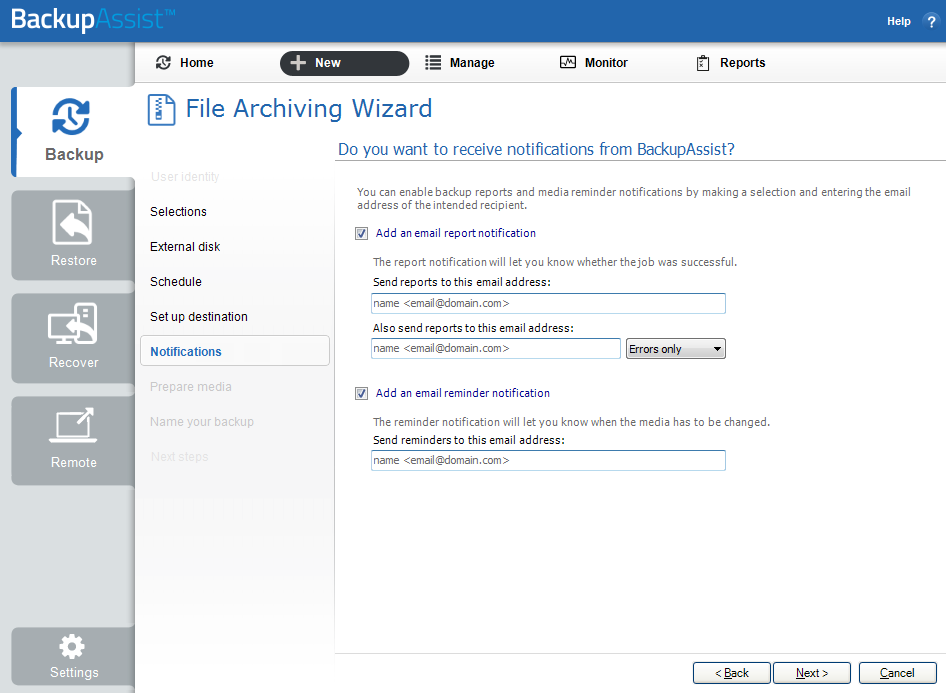Focus the Also send reports email field
The image size is (946, 693).
pos(496,349)
